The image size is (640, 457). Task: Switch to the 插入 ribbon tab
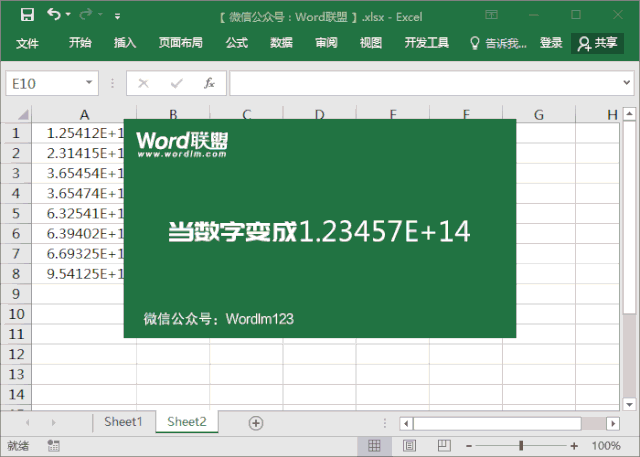pyautogui.click(x=125, y=42)
